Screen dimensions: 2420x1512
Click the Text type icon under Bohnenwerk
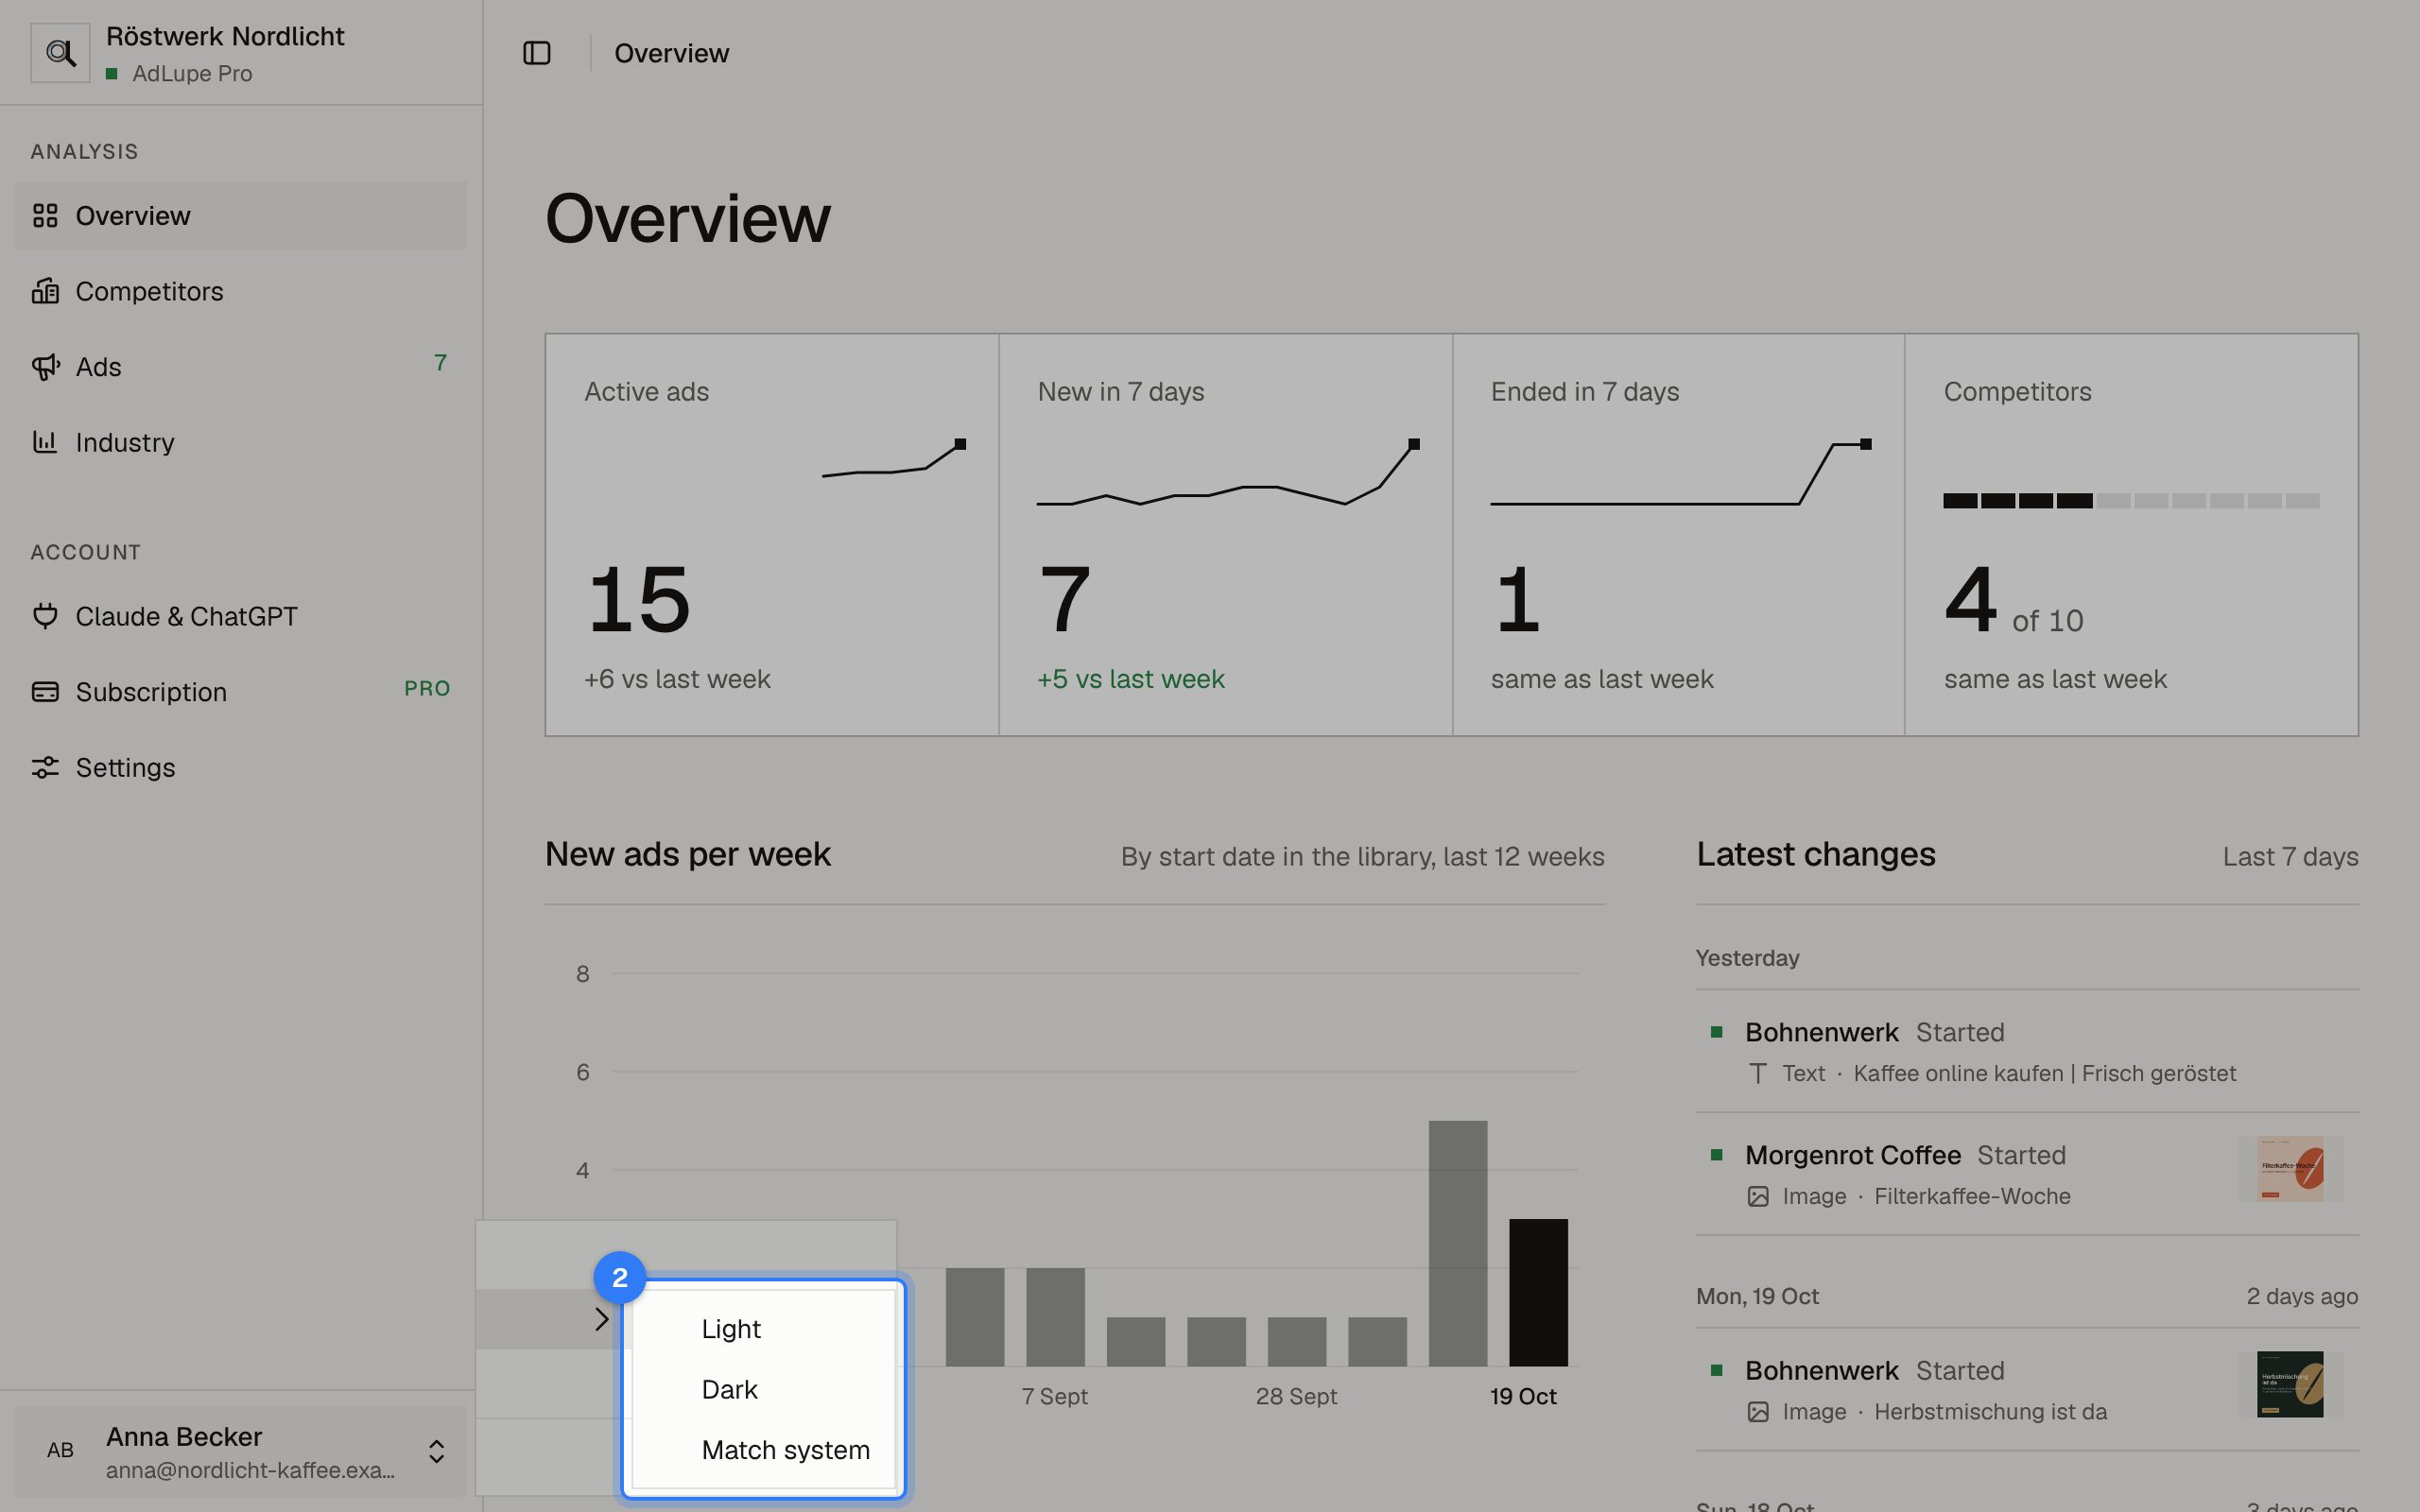point(1758,1073)
